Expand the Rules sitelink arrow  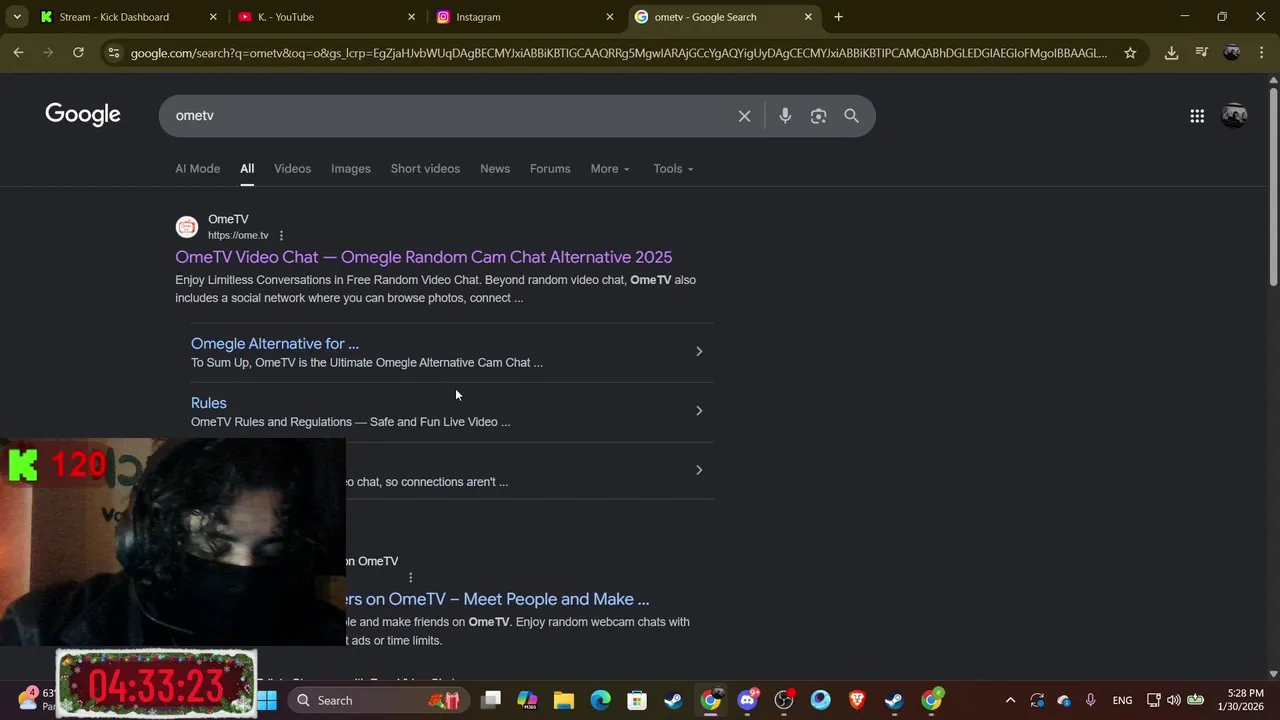coord(699,411)
